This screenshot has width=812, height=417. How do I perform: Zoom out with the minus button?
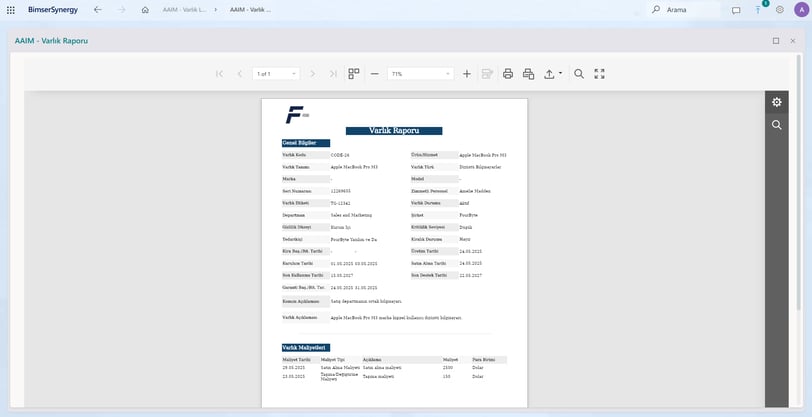click(x=374, y=74)
